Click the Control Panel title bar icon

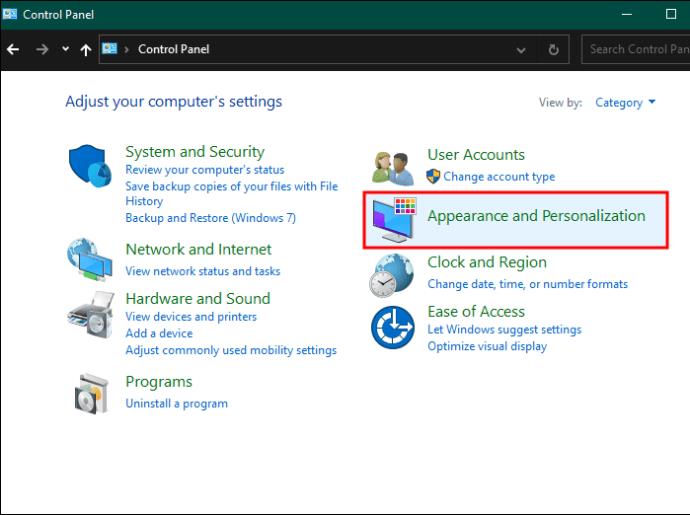pyautogui.click(x=10, y=14)
